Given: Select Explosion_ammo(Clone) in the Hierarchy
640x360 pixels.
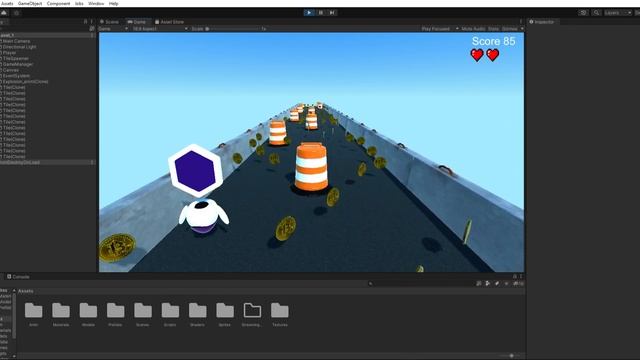Looking at the screenshot, I should (x=25, y=82).
